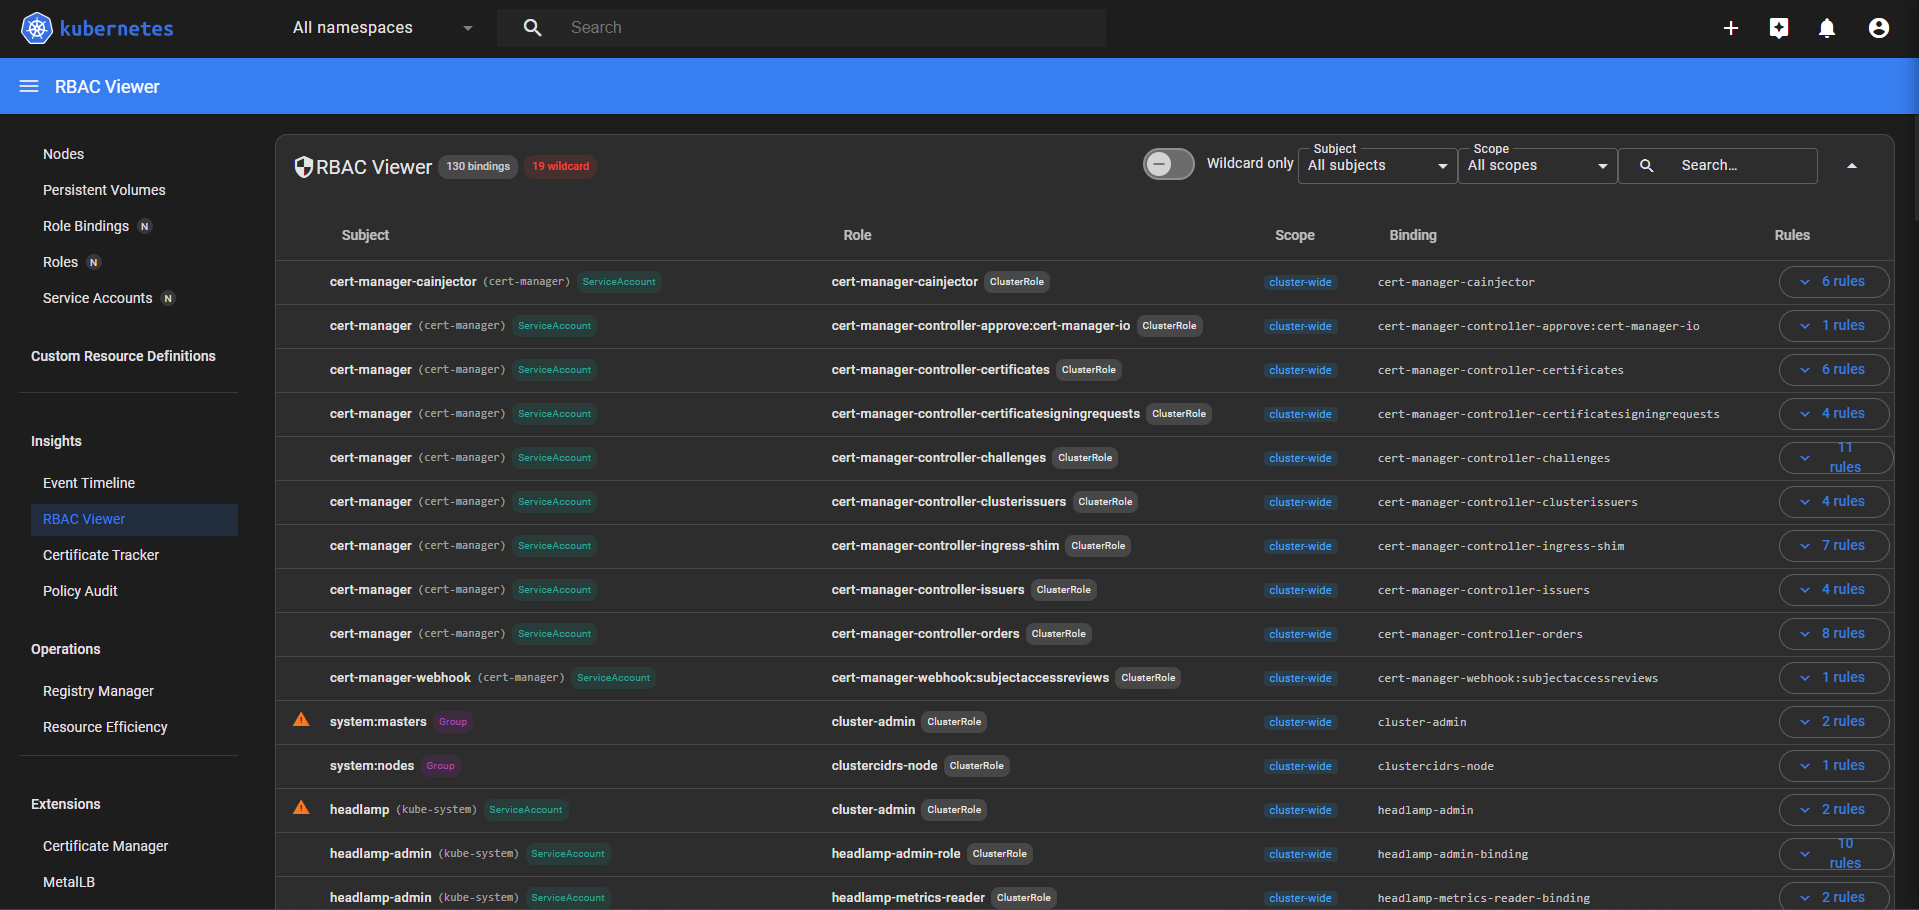Click the magnifier in RBAC search box

1646,166
